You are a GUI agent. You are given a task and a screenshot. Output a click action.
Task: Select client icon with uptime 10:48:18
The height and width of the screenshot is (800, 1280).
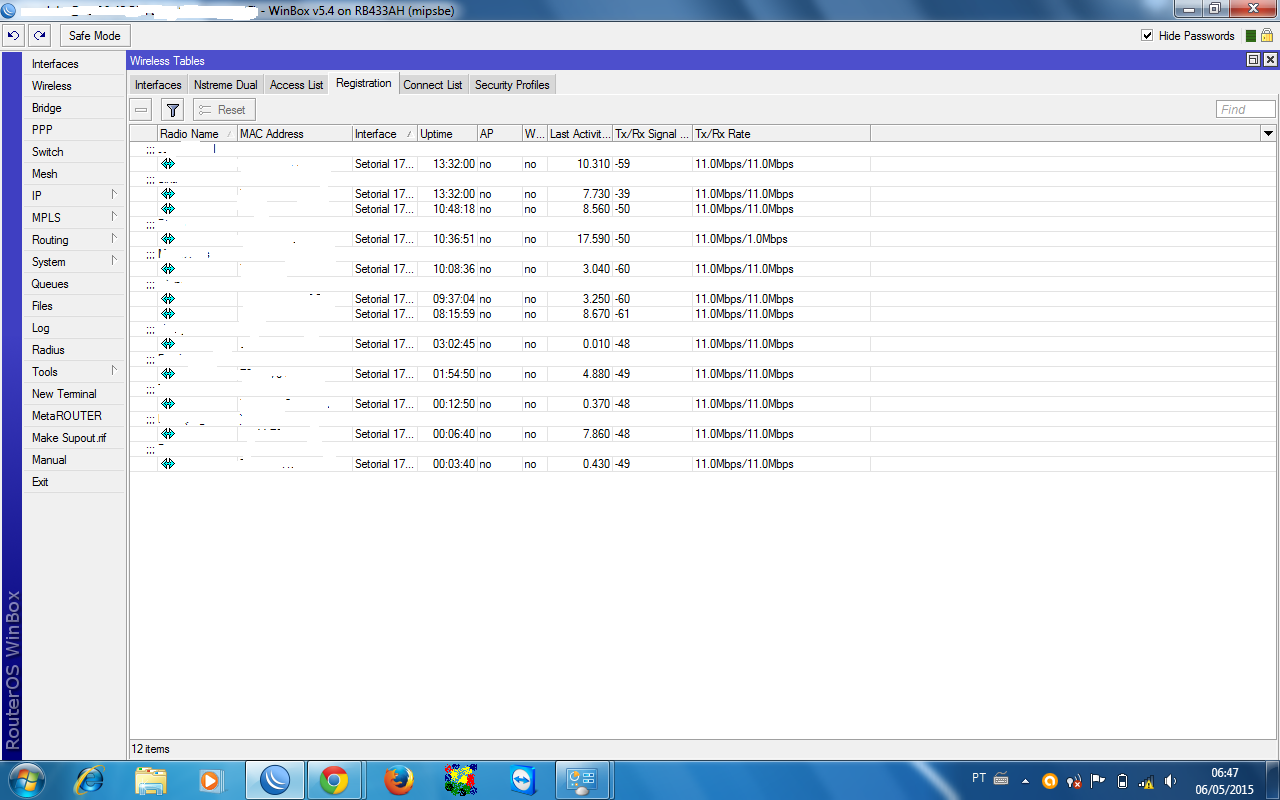click(168, 209)
